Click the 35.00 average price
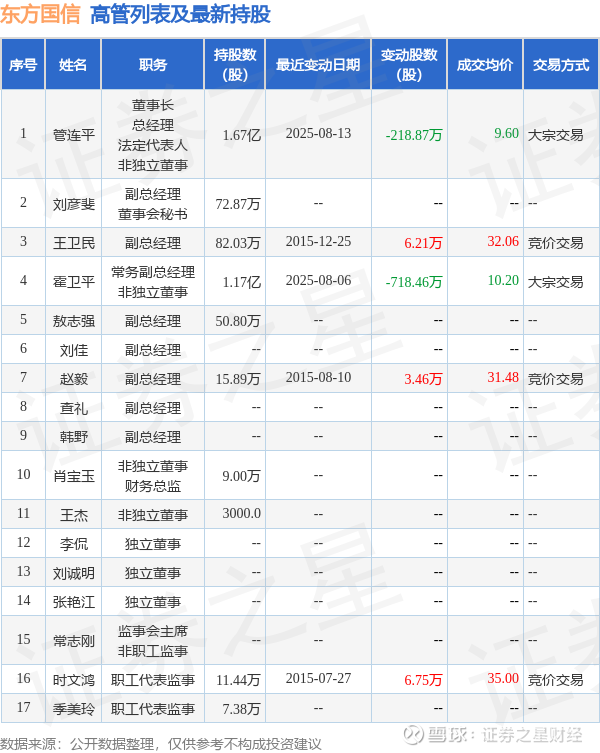The image size is (600, 753). 503,678
